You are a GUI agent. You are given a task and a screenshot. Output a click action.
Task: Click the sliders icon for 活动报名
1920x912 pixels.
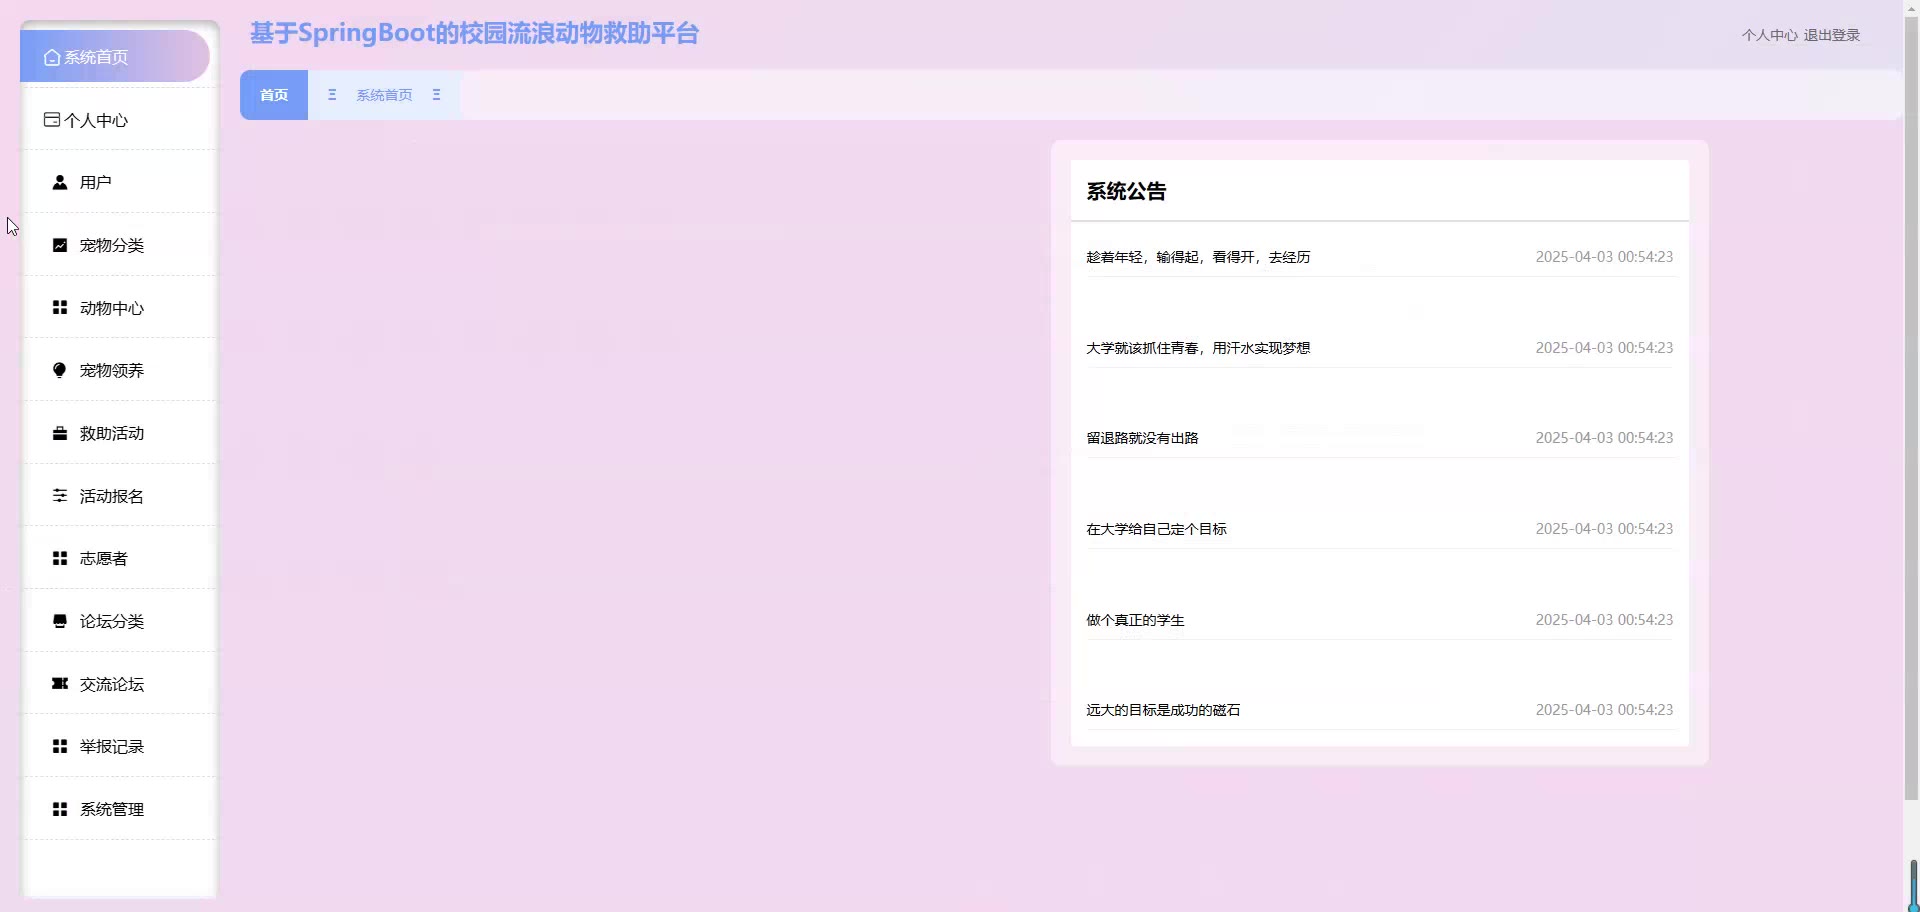point(60,496)
